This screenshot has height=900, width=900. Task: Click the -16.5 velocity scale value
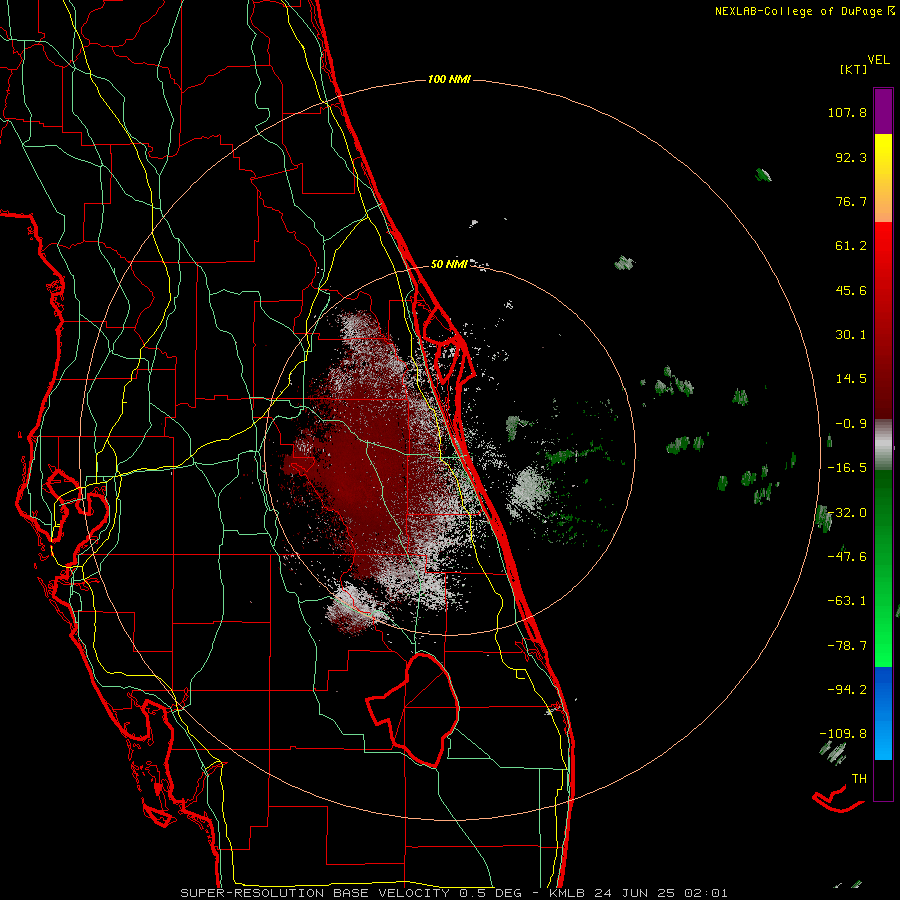click(x=847, y=468)
